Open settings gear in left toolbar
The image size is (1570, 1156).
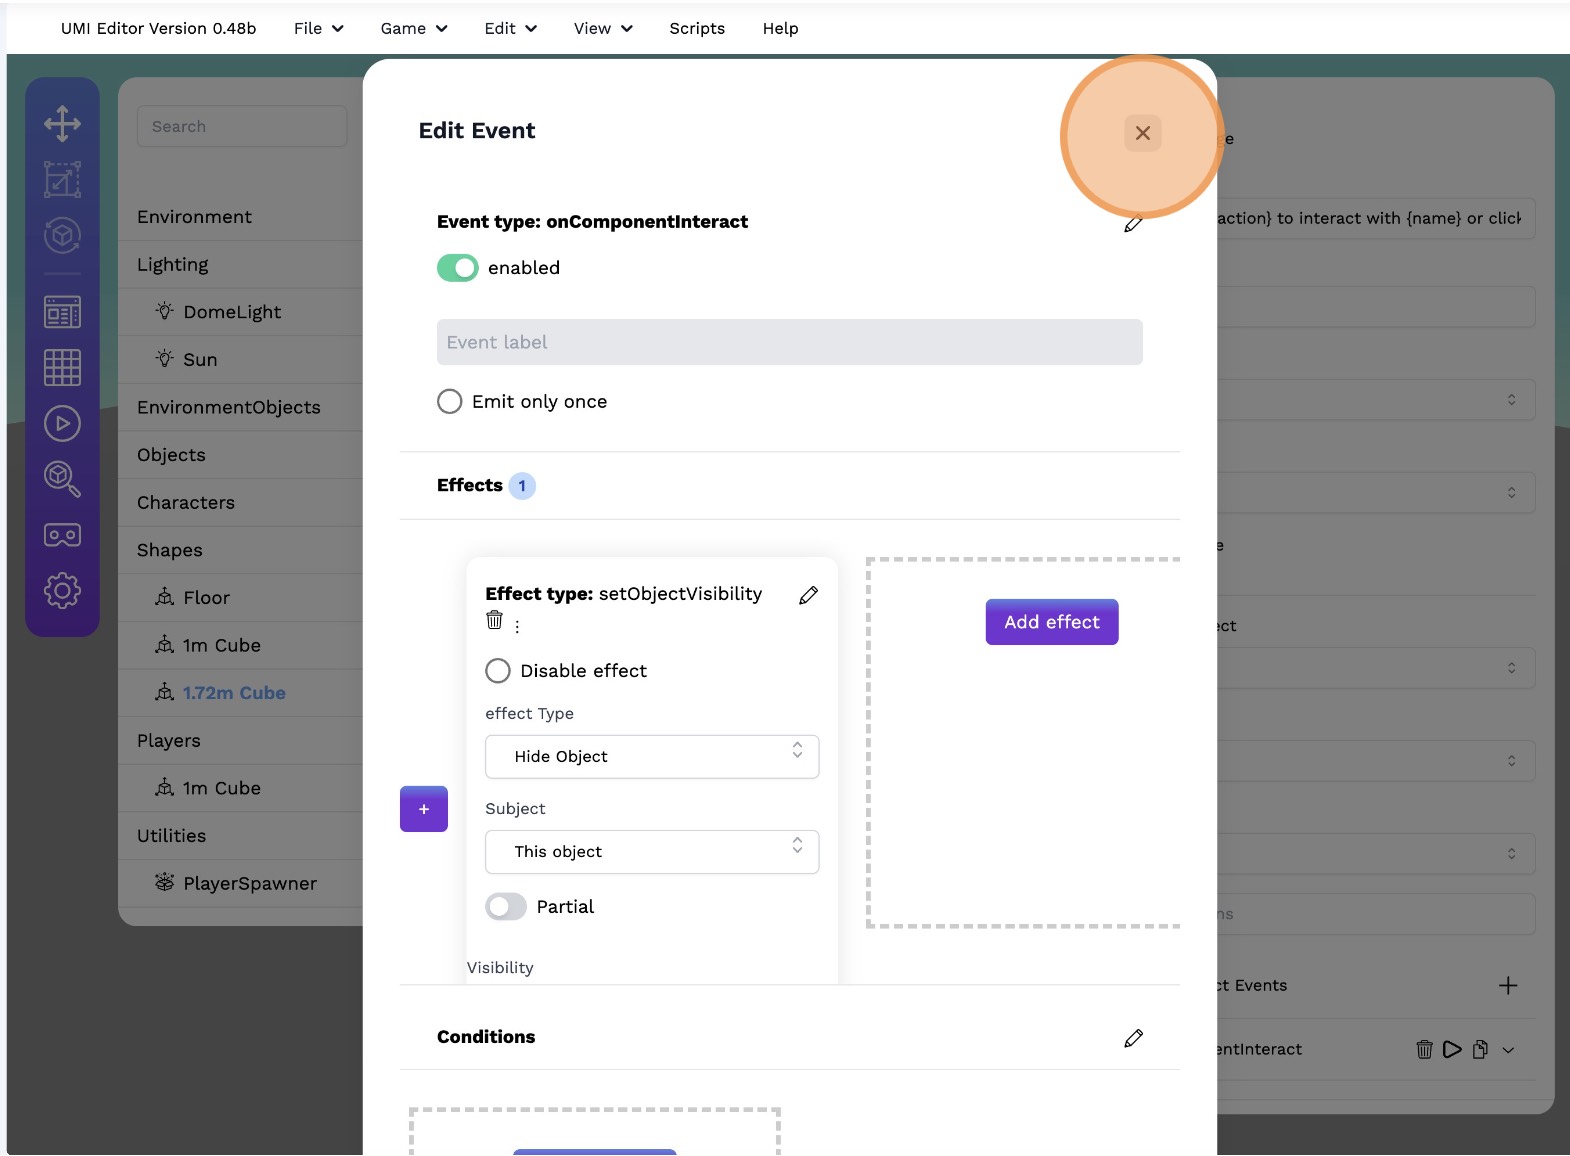(x=62, y=591)
